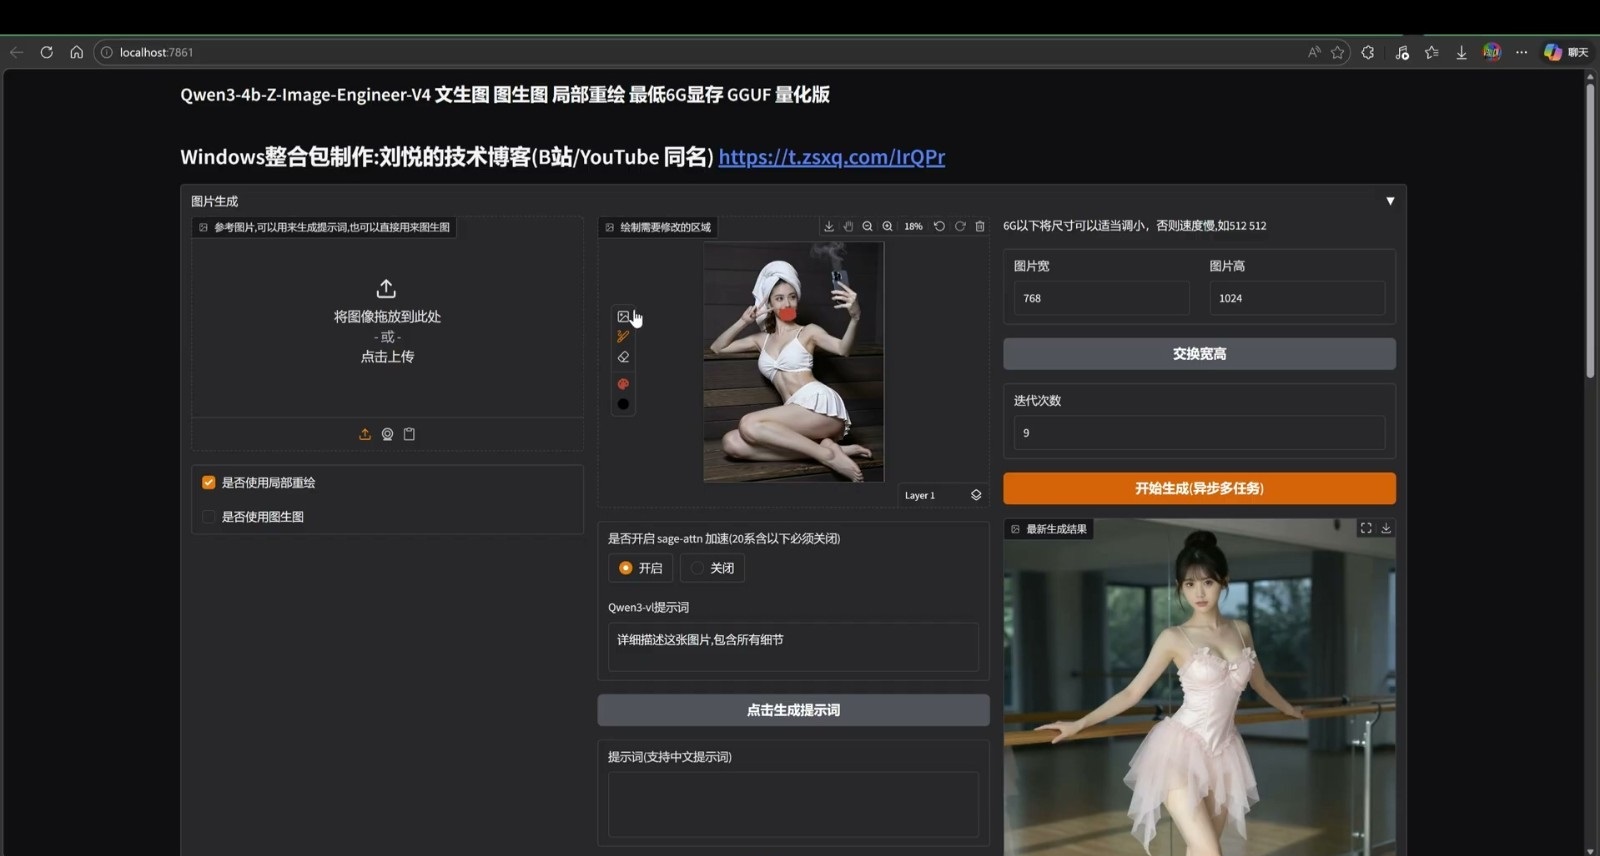Select the eraser tool in mask editor
This screenshot has width=1600, height=856.
tap(623, 357)
